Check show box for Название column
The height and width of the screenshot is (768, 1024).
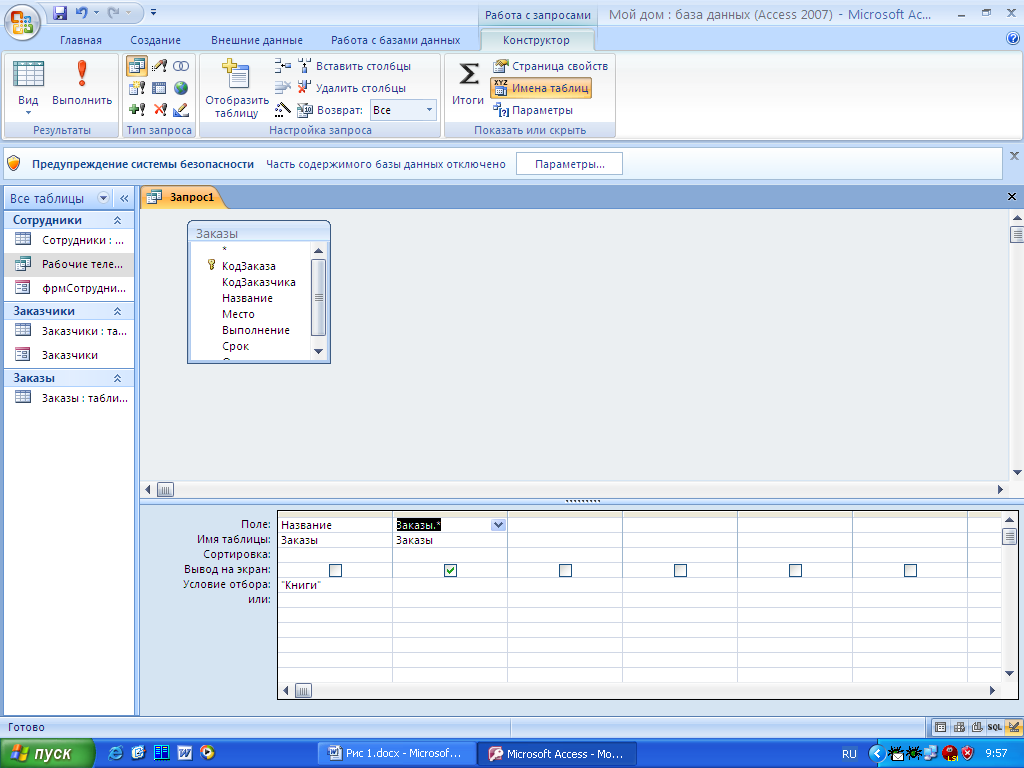point(335,571)
